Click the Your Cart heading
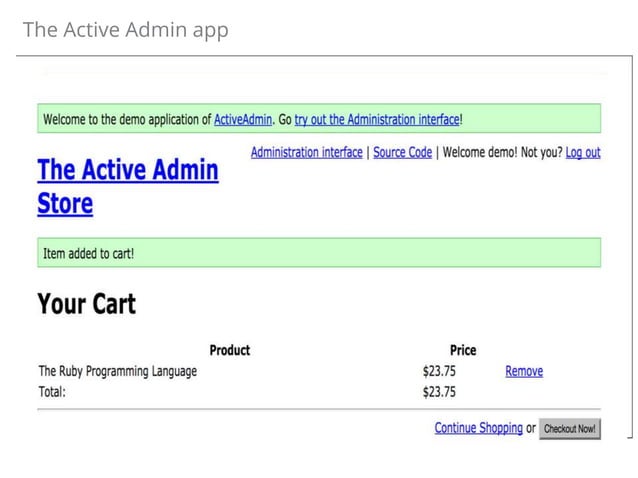The height and width of the screenshot is (478, 638). coord(87,304)
